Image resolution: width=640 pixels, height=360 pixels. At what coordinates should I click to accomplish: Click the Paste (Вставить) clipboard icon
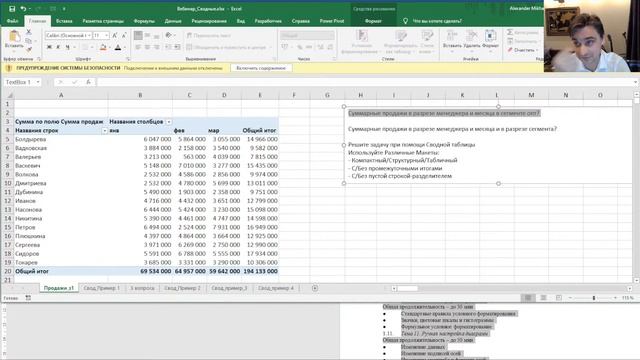(14, 36)
